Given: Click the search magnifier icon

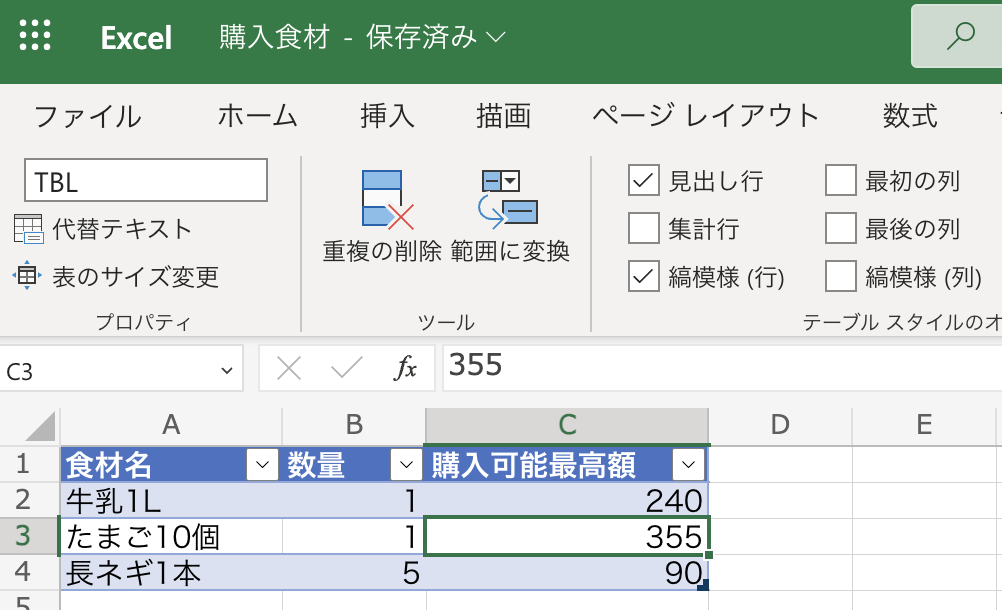Looking at the screenshot, I should [x=960, y=36].
